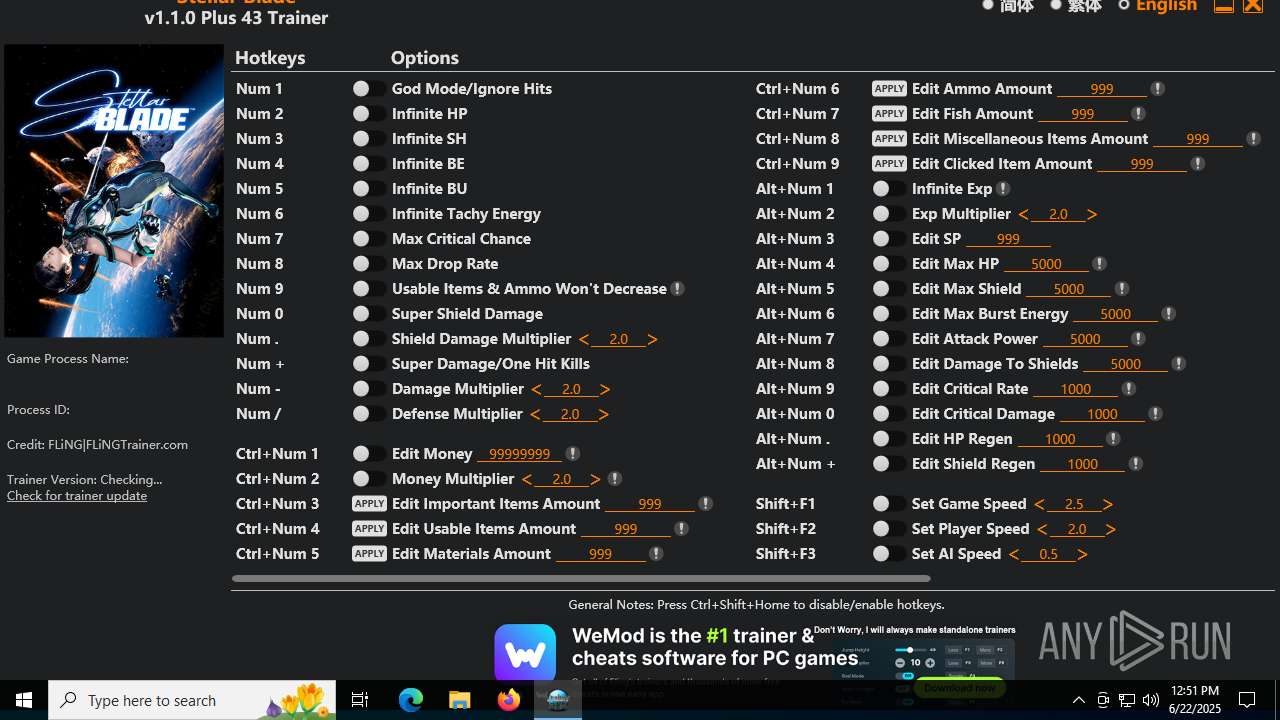Screen dimensions: 1280x720
Task: Toggle Infinite Tachy Energy
Action: [368, 214]
